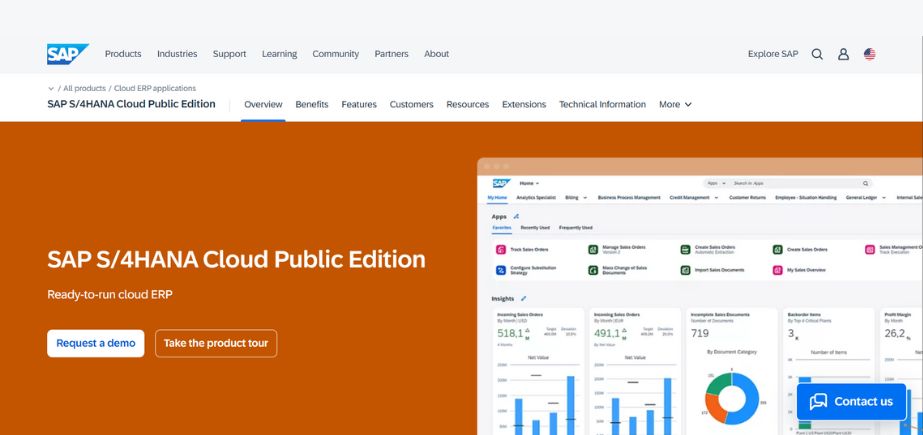Click the 518,1 Incoming Sales Orders card
923x435 pixels.
point(538,371)
